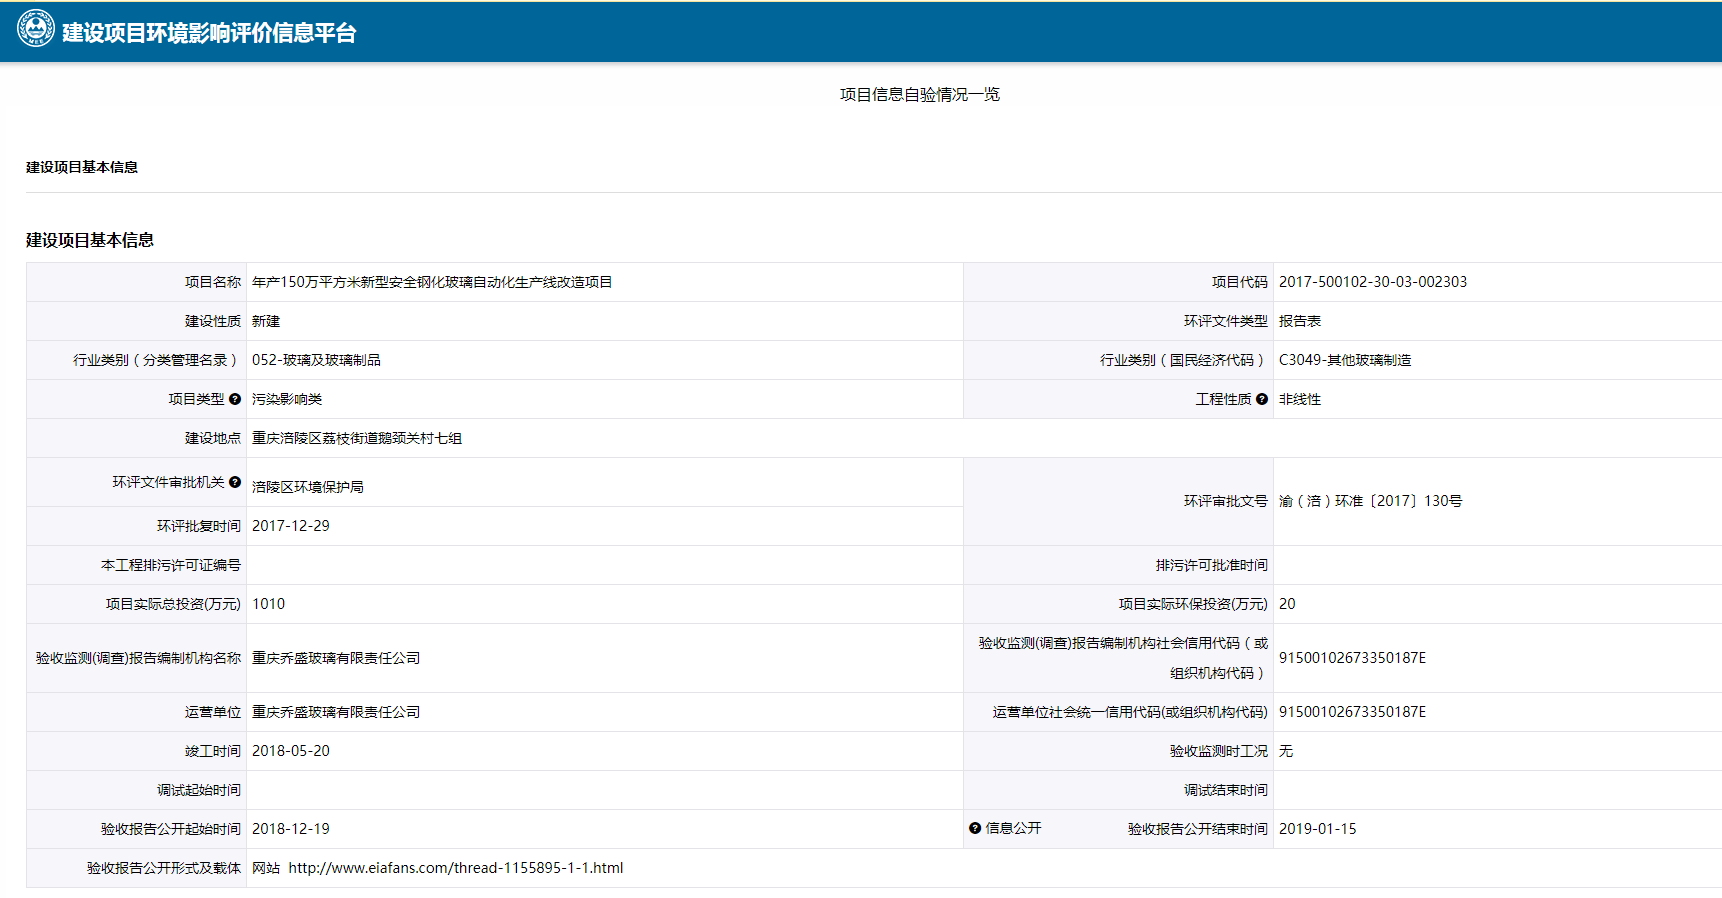
Task: Select approval number 渝（涪）环准〔2017〕130号
Action: point(1370,501)
